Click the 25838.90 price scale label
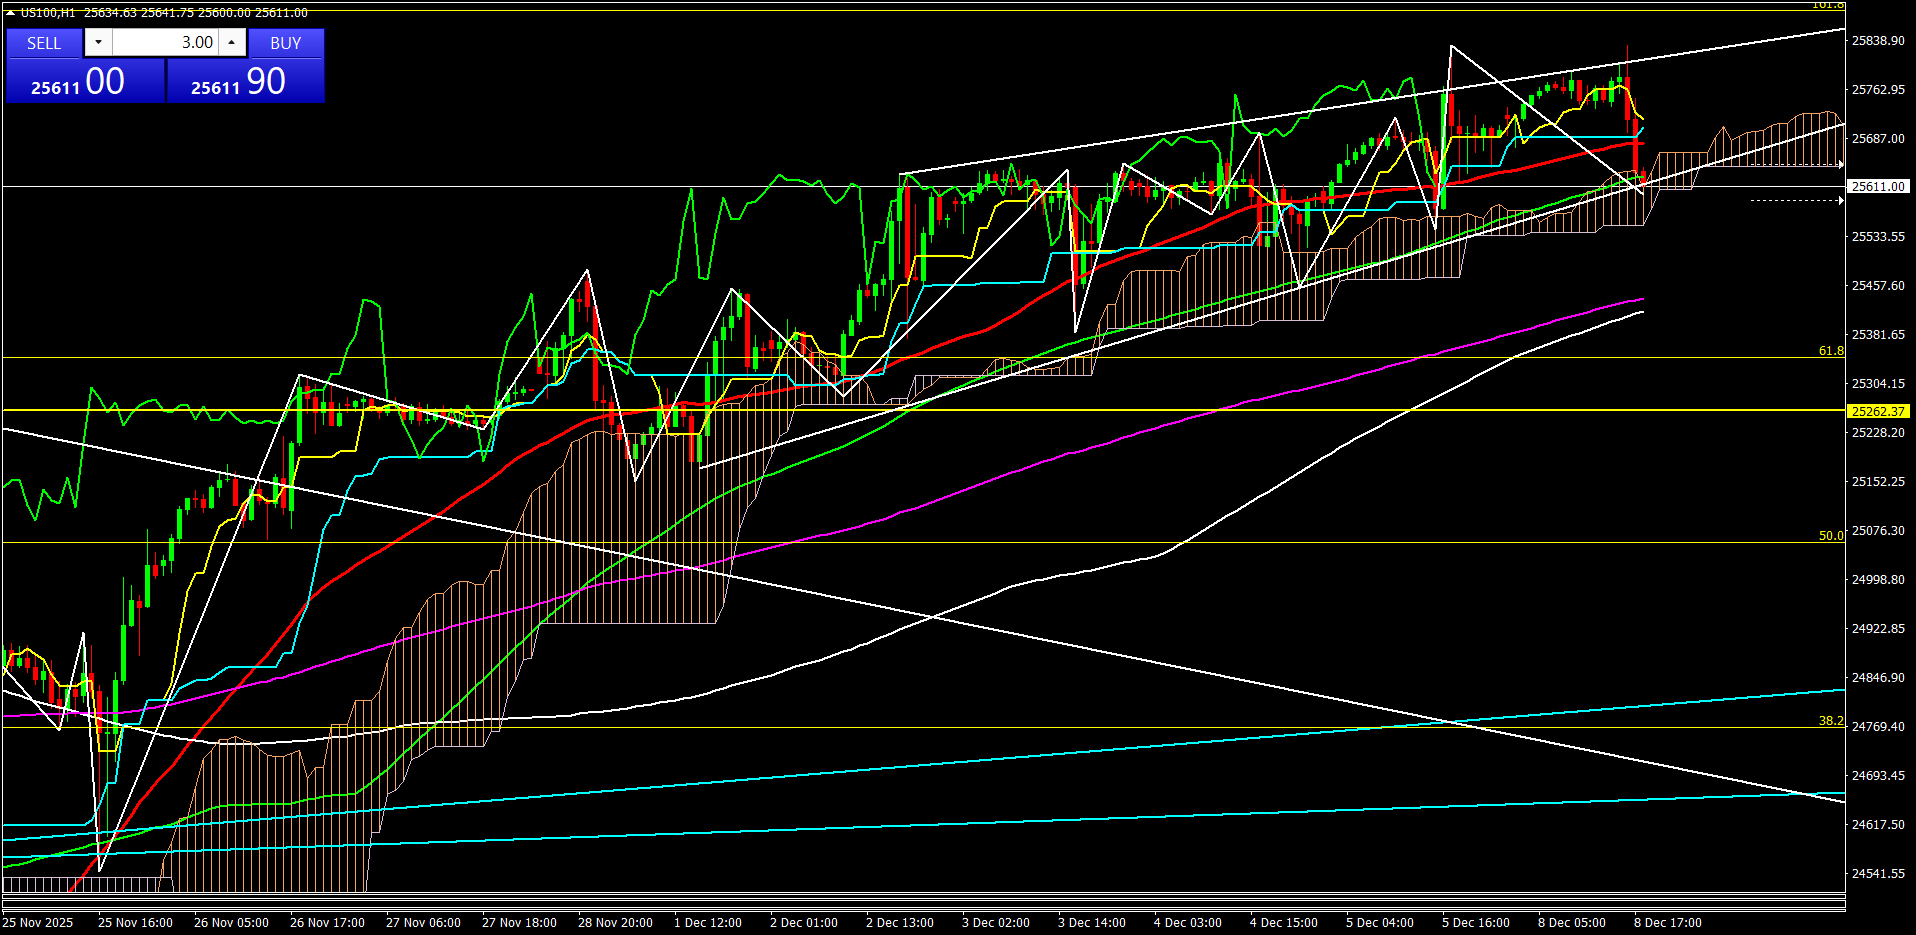1916x935 pixels. click(x=1877, y=41)
